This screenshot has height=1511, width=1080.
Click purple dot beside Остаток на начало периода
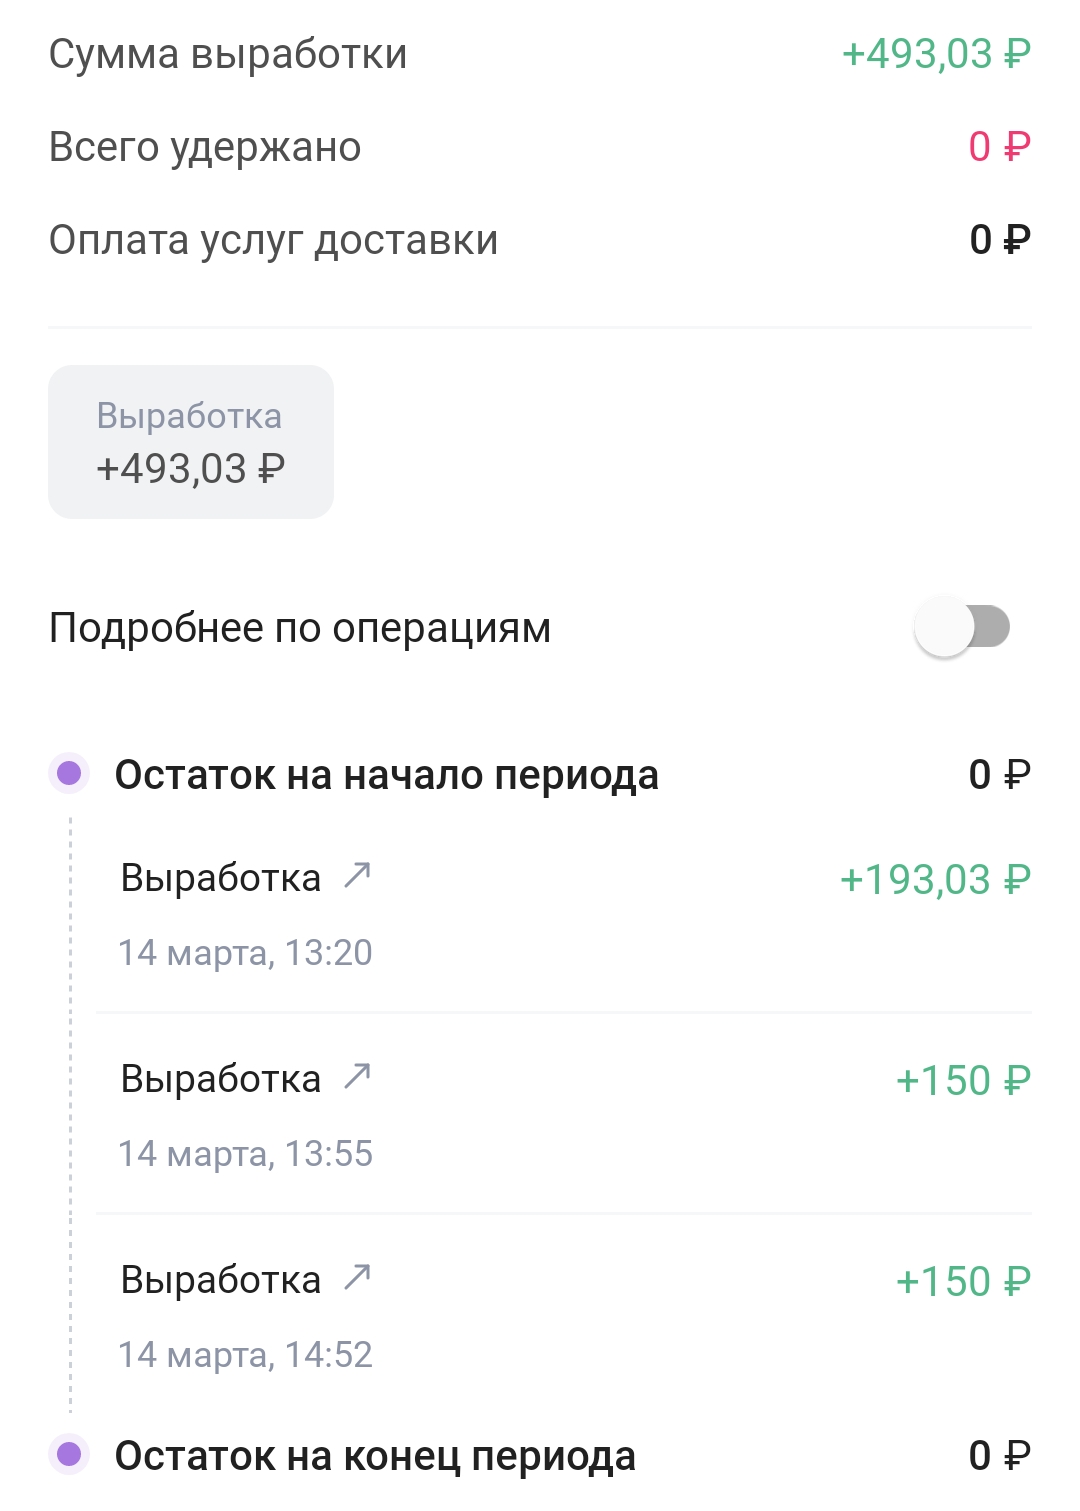pyautogui.click(x=69, y=773)
